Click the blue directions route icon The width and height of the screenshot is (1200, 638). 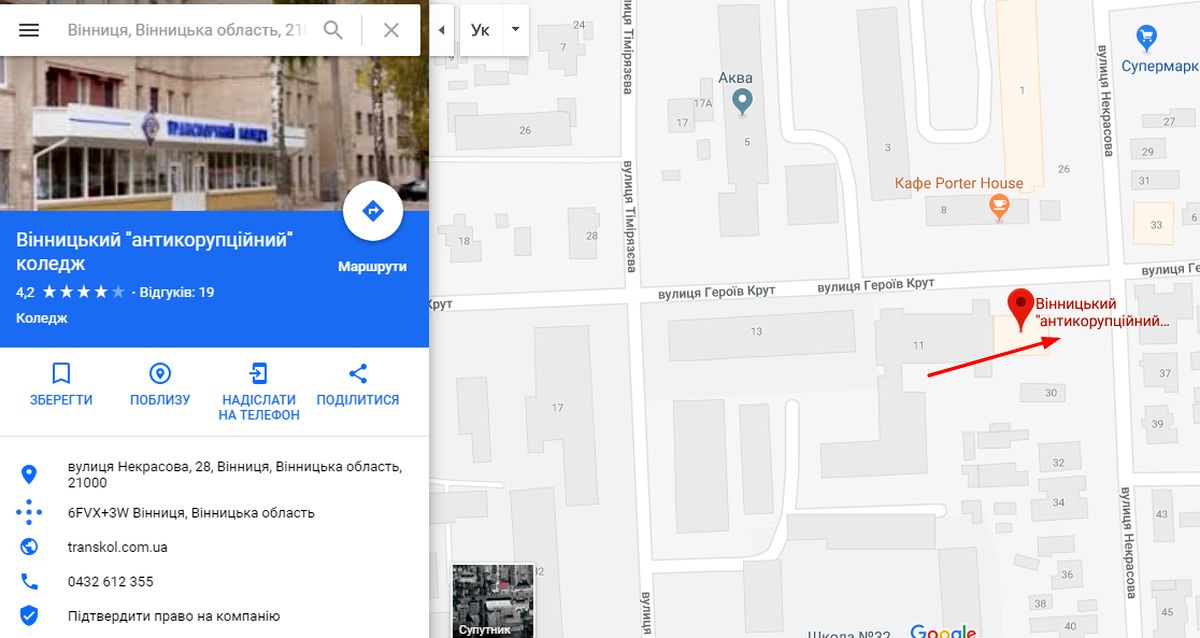point(373,212)
